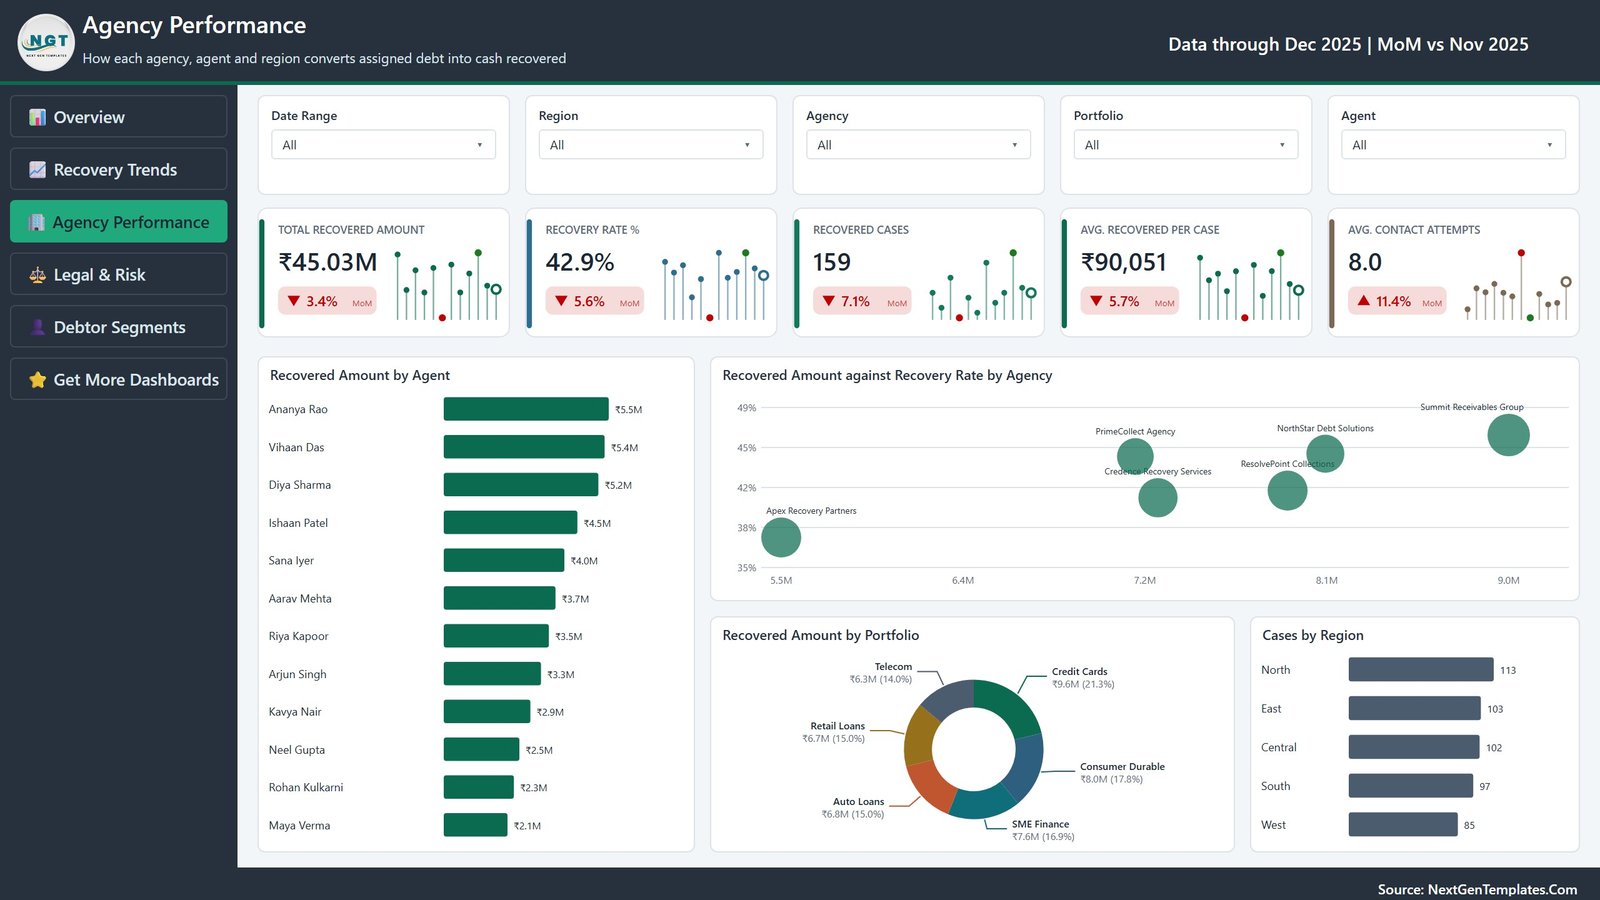Click the North region bar

click(x=1421, y=670)
